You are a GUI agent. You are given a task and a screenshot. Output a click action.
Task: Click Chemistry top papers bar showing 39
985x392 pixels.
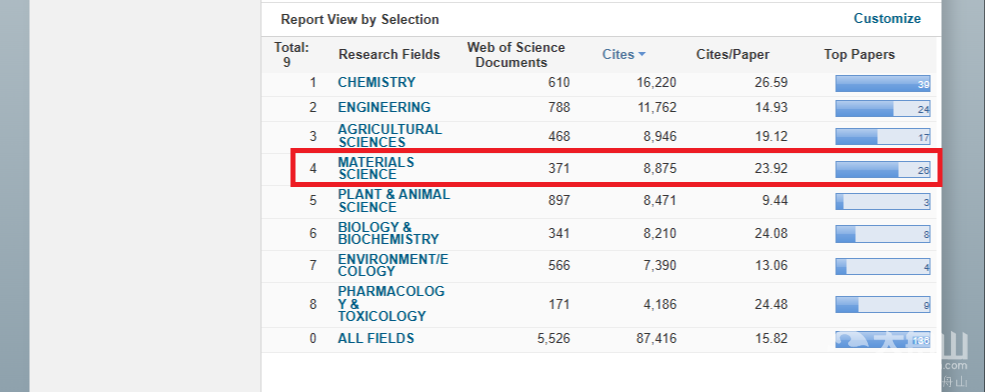[883, 84]
